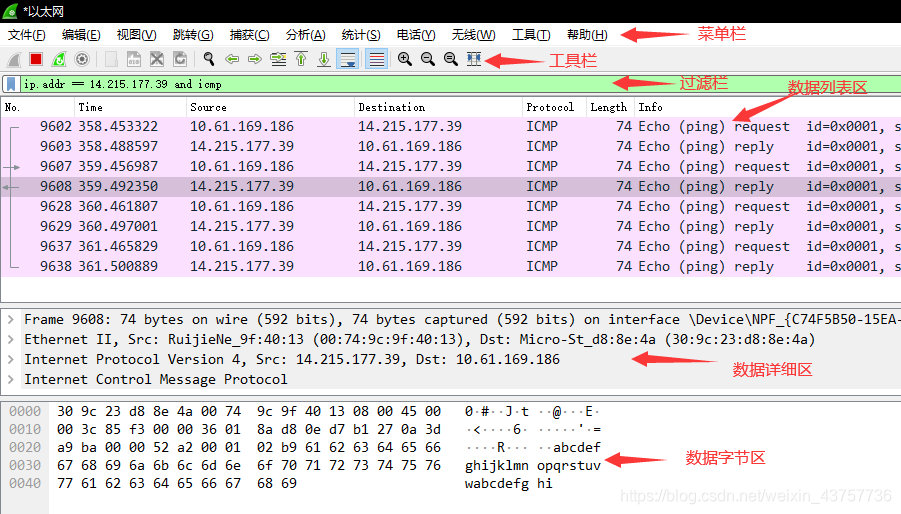
Task: Select packet 9637 in the list
Action: point(450,247)
